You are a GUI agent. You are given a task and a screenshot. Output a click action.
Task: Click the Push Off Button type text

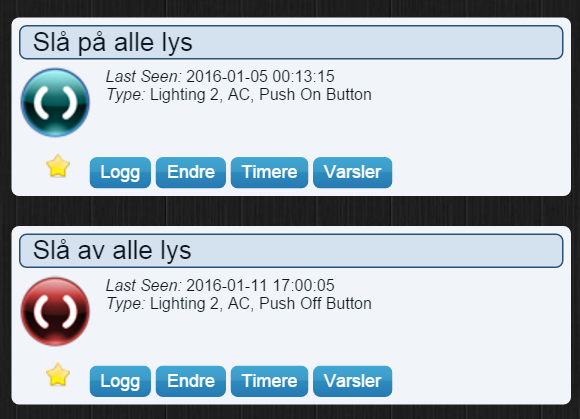(315, 304)
